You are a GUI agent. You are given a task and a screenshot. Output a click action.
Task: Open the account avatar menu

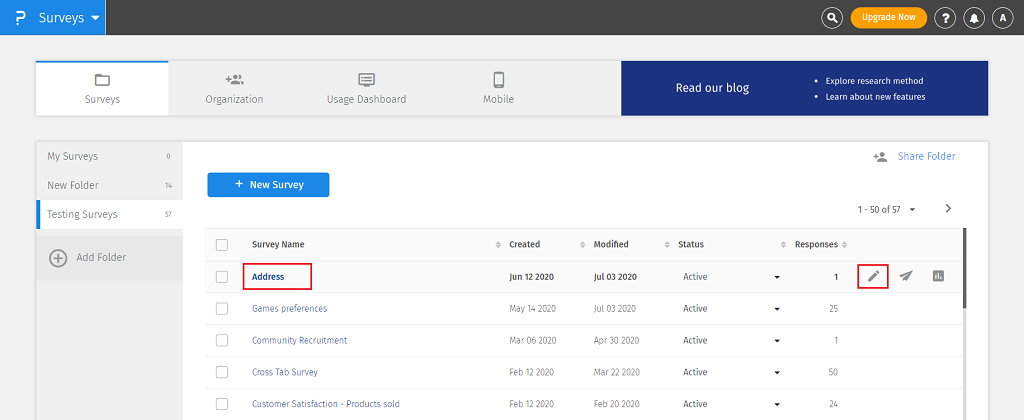tap(1002, 18)
